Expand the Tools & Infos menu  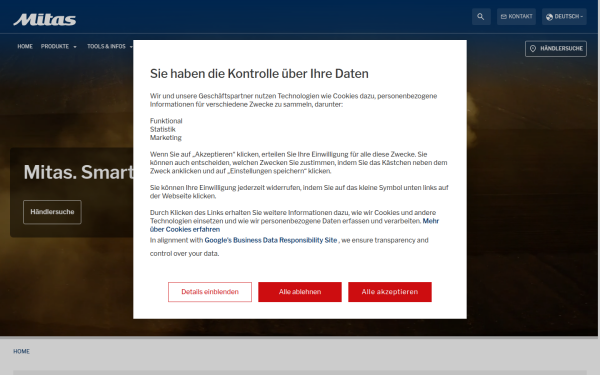(x=110, y=46)
